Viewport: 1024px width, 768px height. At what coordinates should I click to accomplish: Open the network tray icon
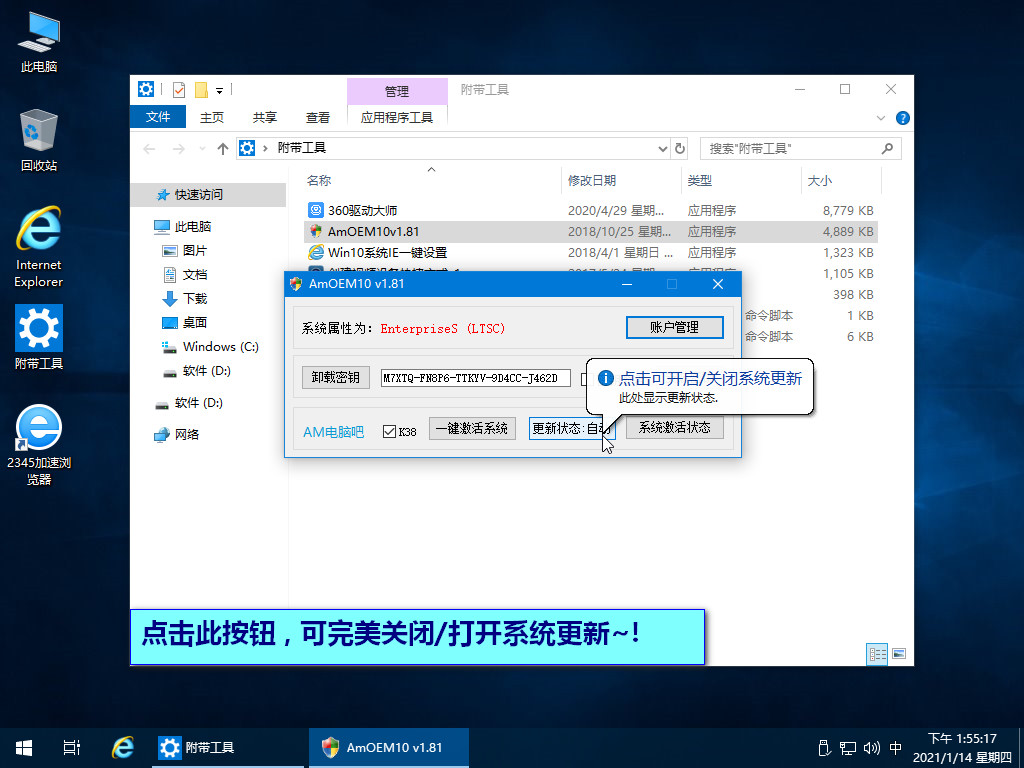pyautogui.click(x=848, y=748)
